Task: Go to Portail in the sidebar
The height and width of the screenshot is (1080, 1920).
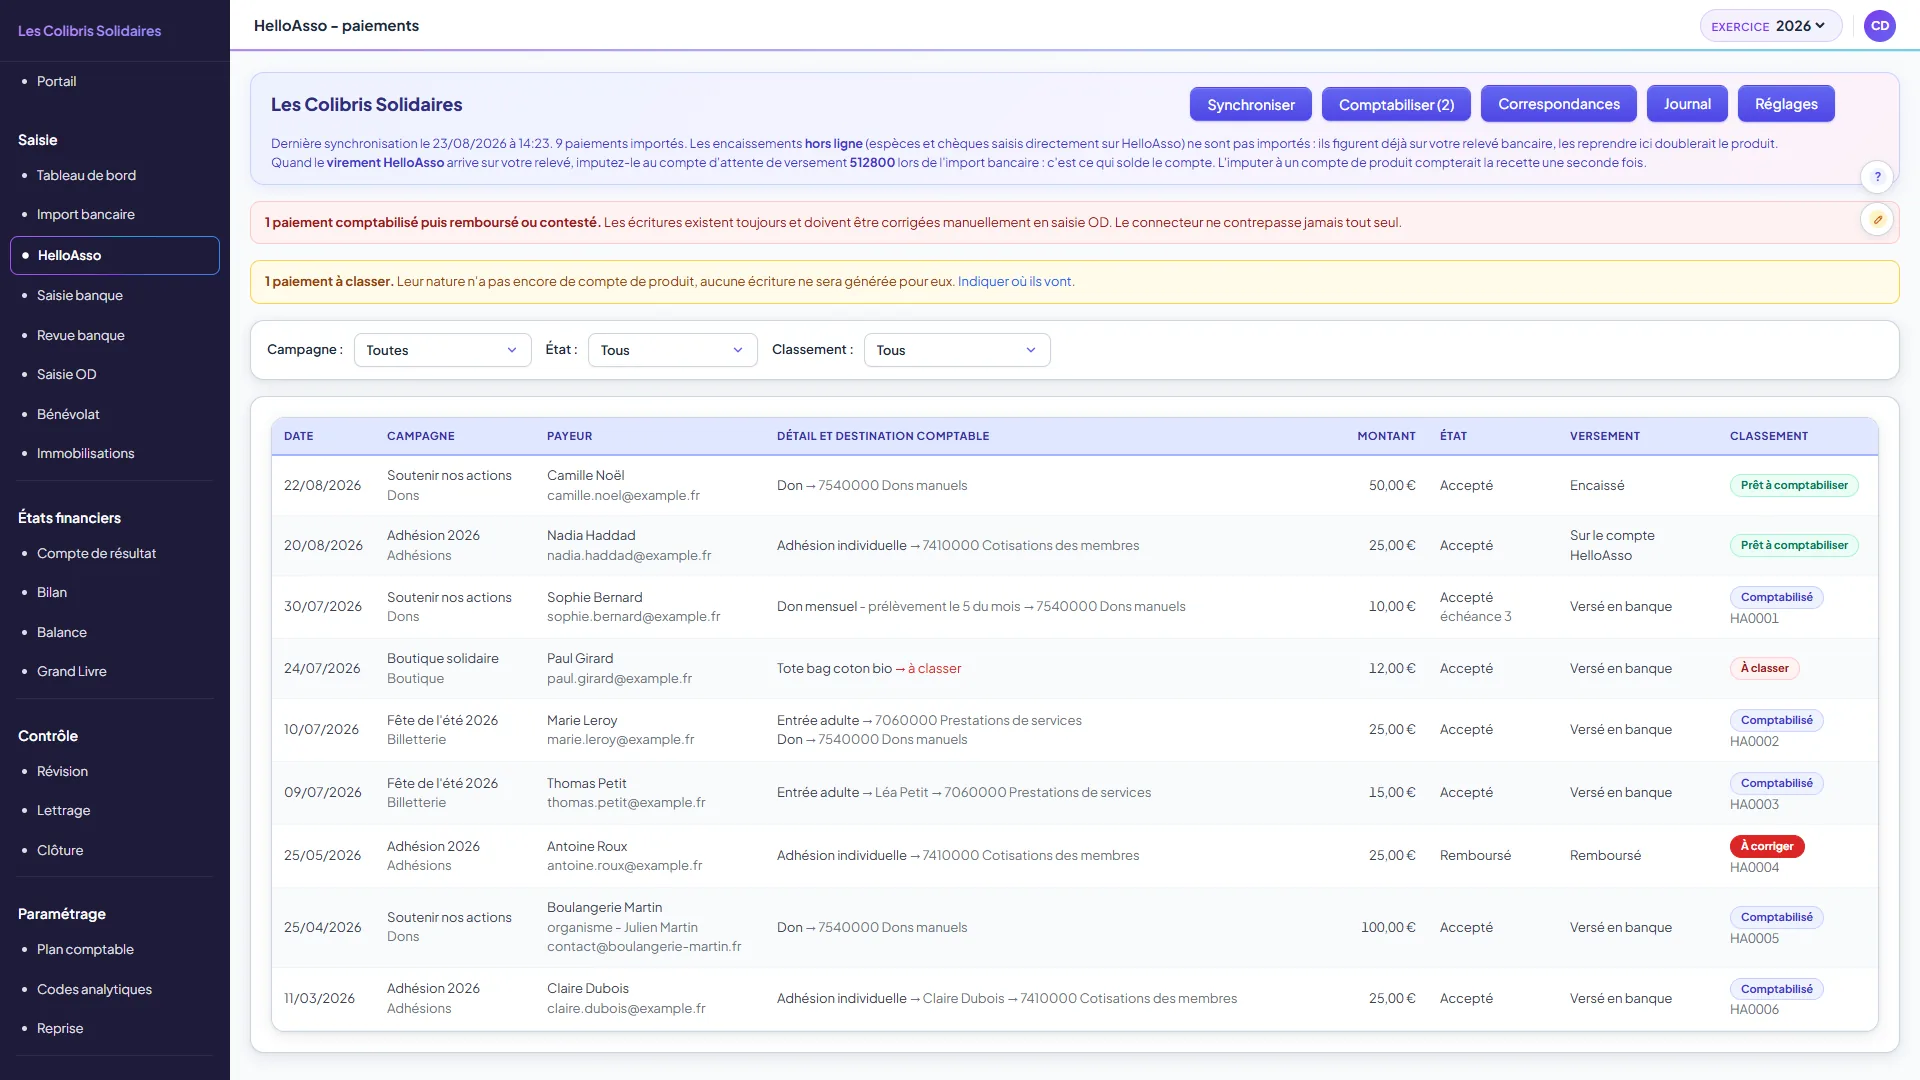Action: pyautogui.click(x=56, y=81)
